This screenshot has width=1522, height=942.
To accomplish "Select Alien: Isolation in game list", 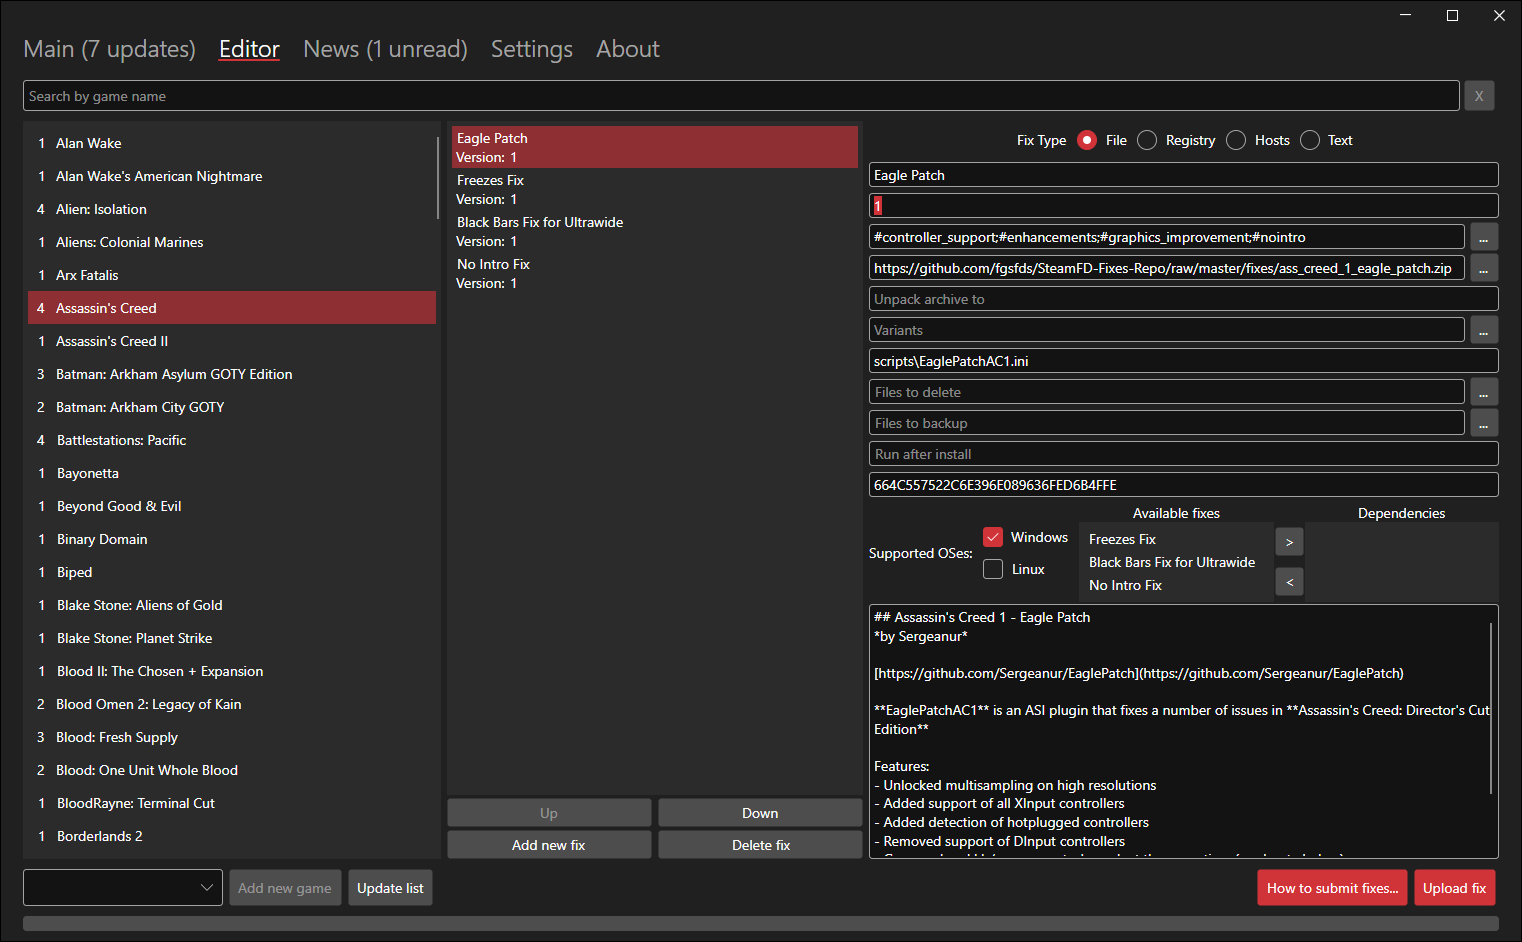I will pyautogui.click(x=232, y=209).
